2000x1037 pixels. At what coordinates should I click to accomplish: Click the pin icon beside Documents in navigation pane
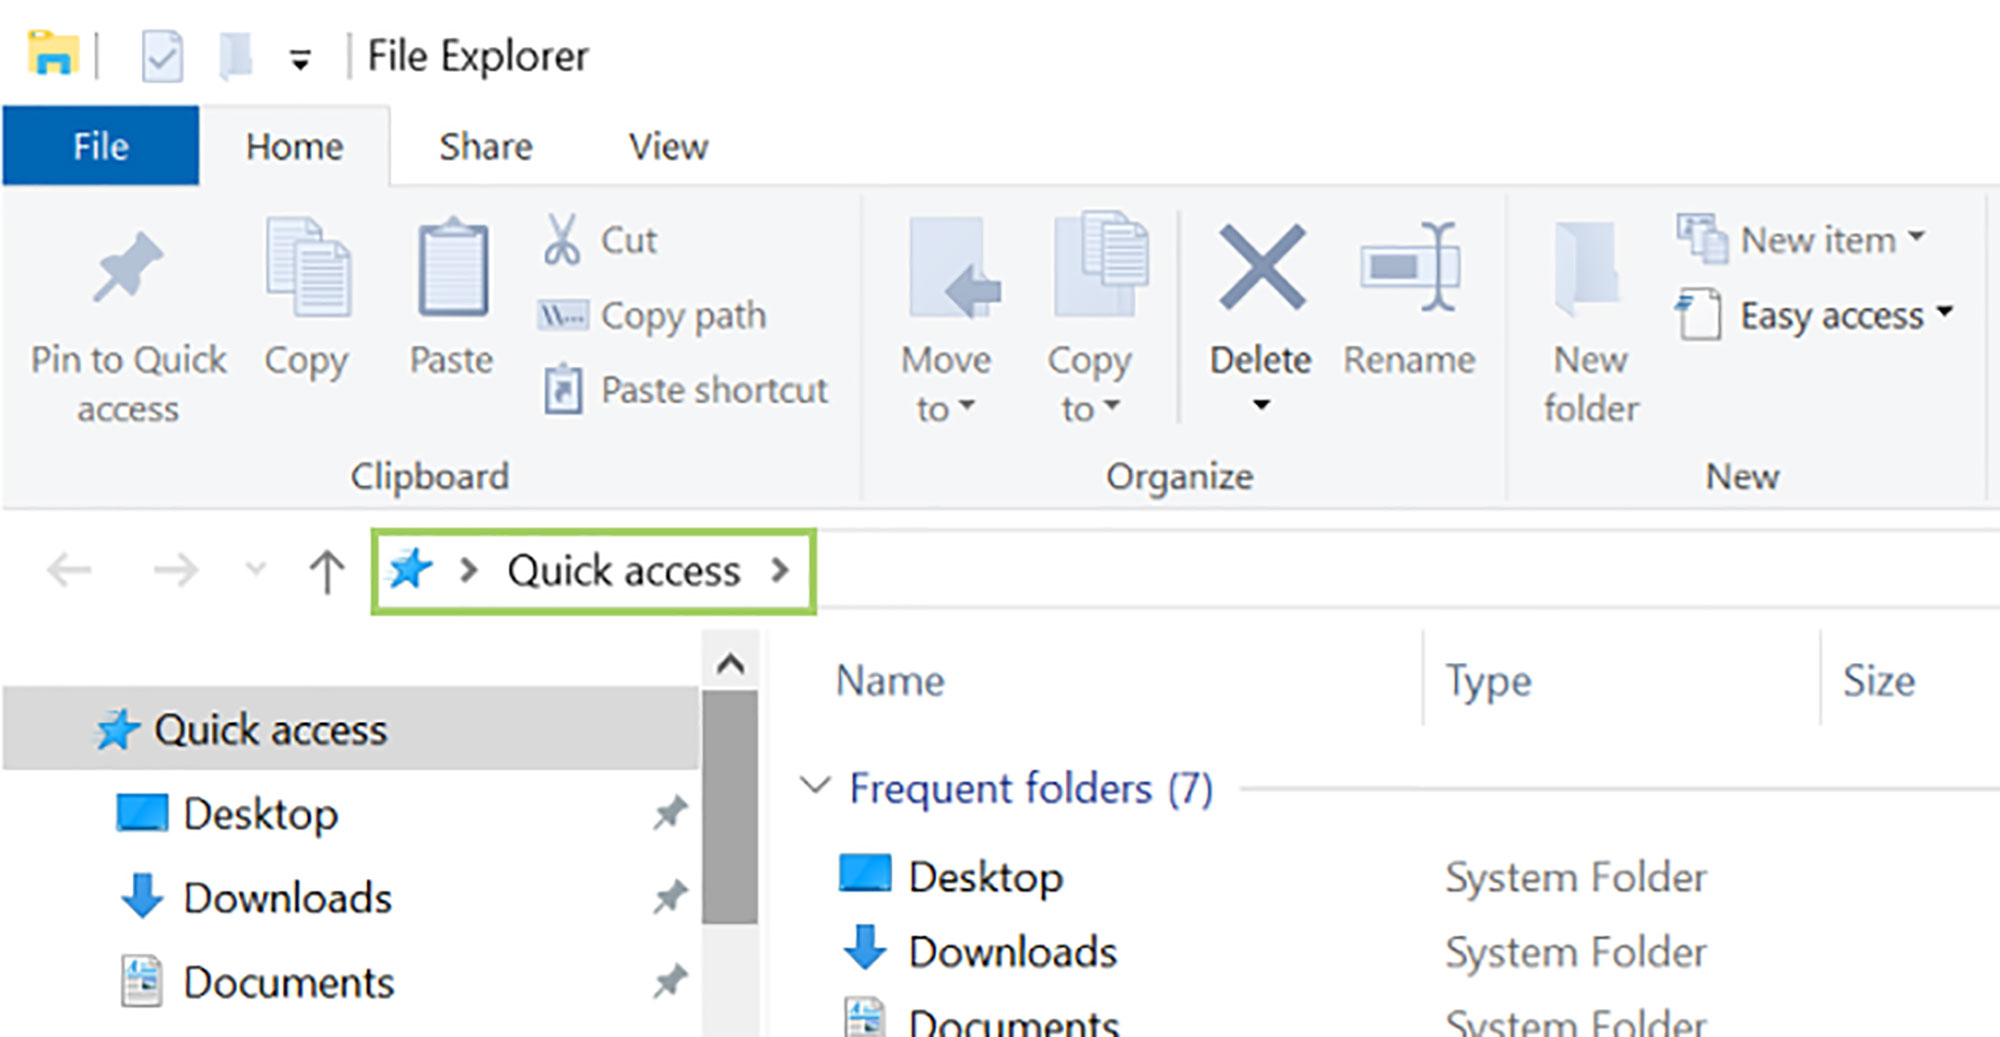point(670,982)
